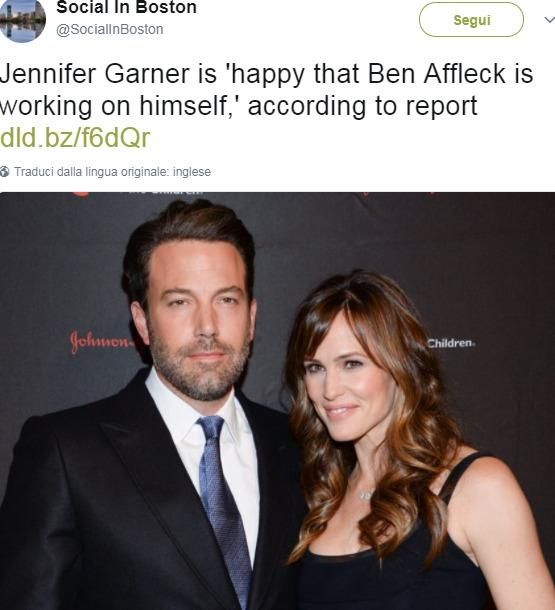Click the woman's black dress strap
Image resolution: width=555 pixels, height=610 pixels.
point(461,477)
